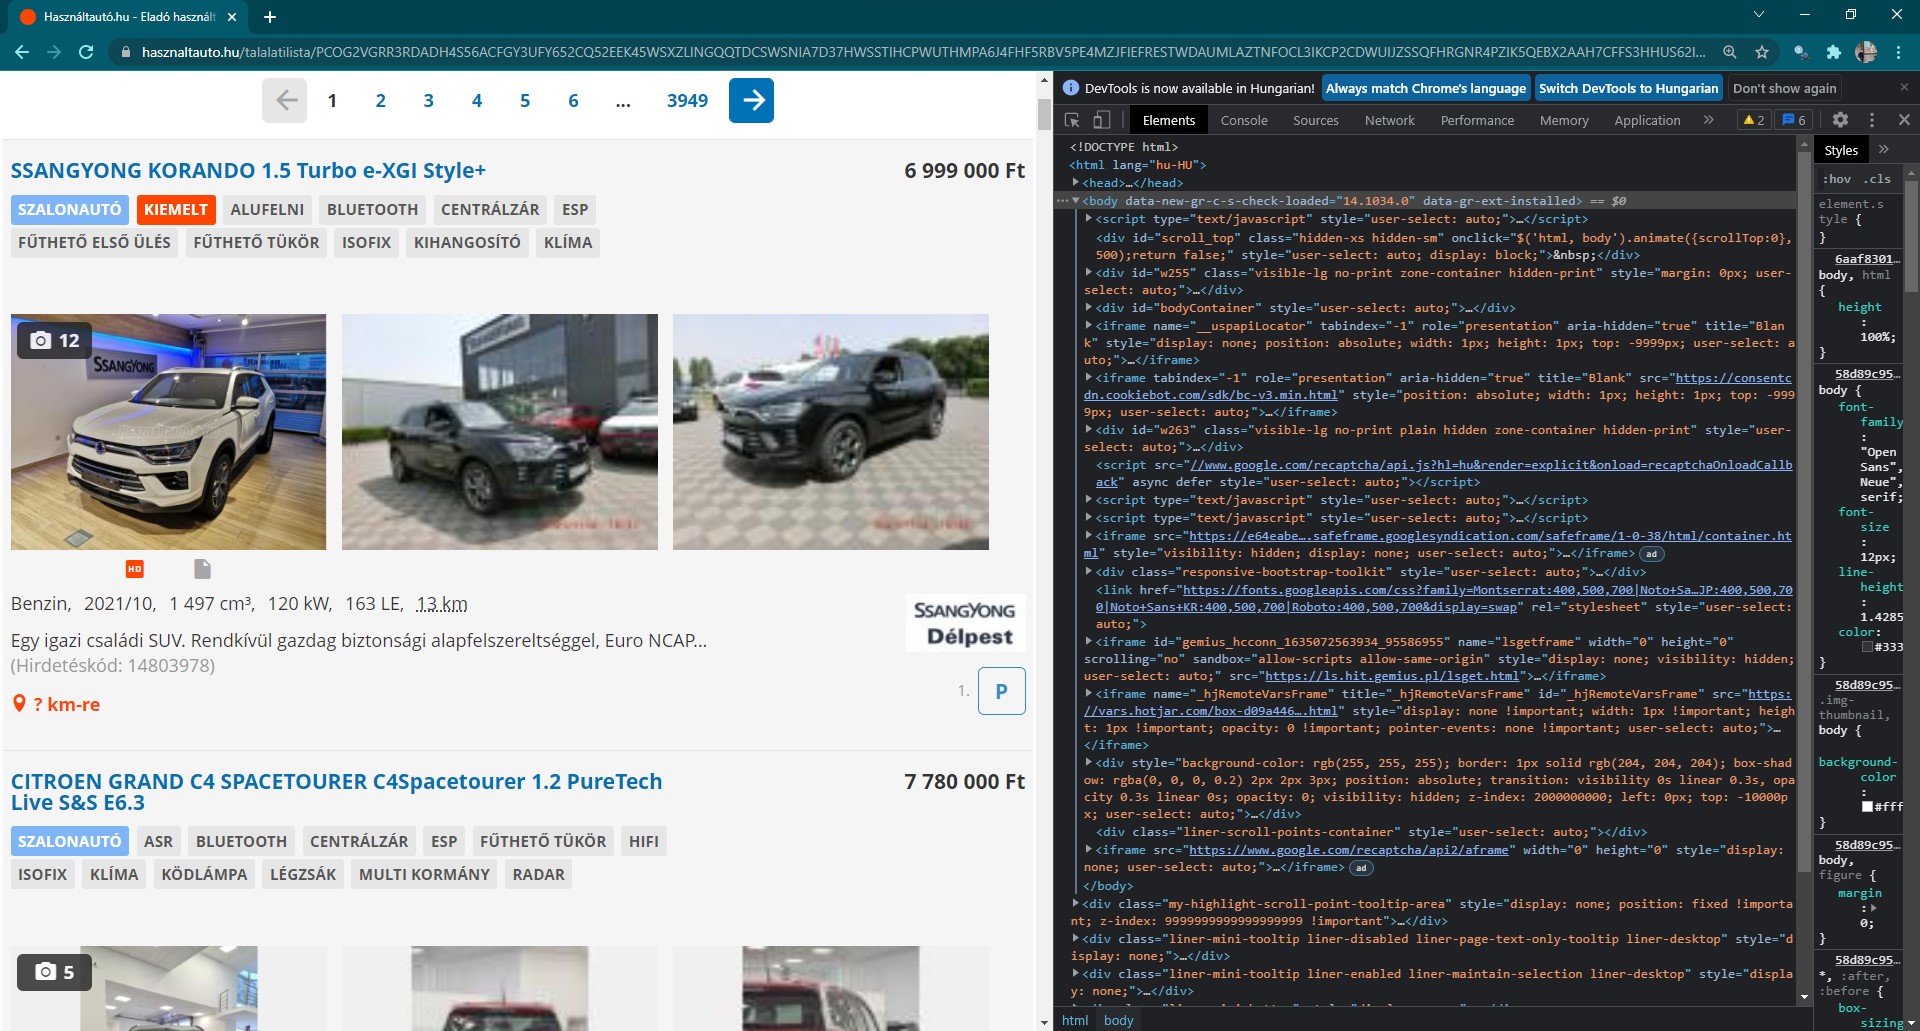The image size is (1920, 1031).
Task: Open the SSANGYONG KORANDO listing title link
Action: coord(248,171)
